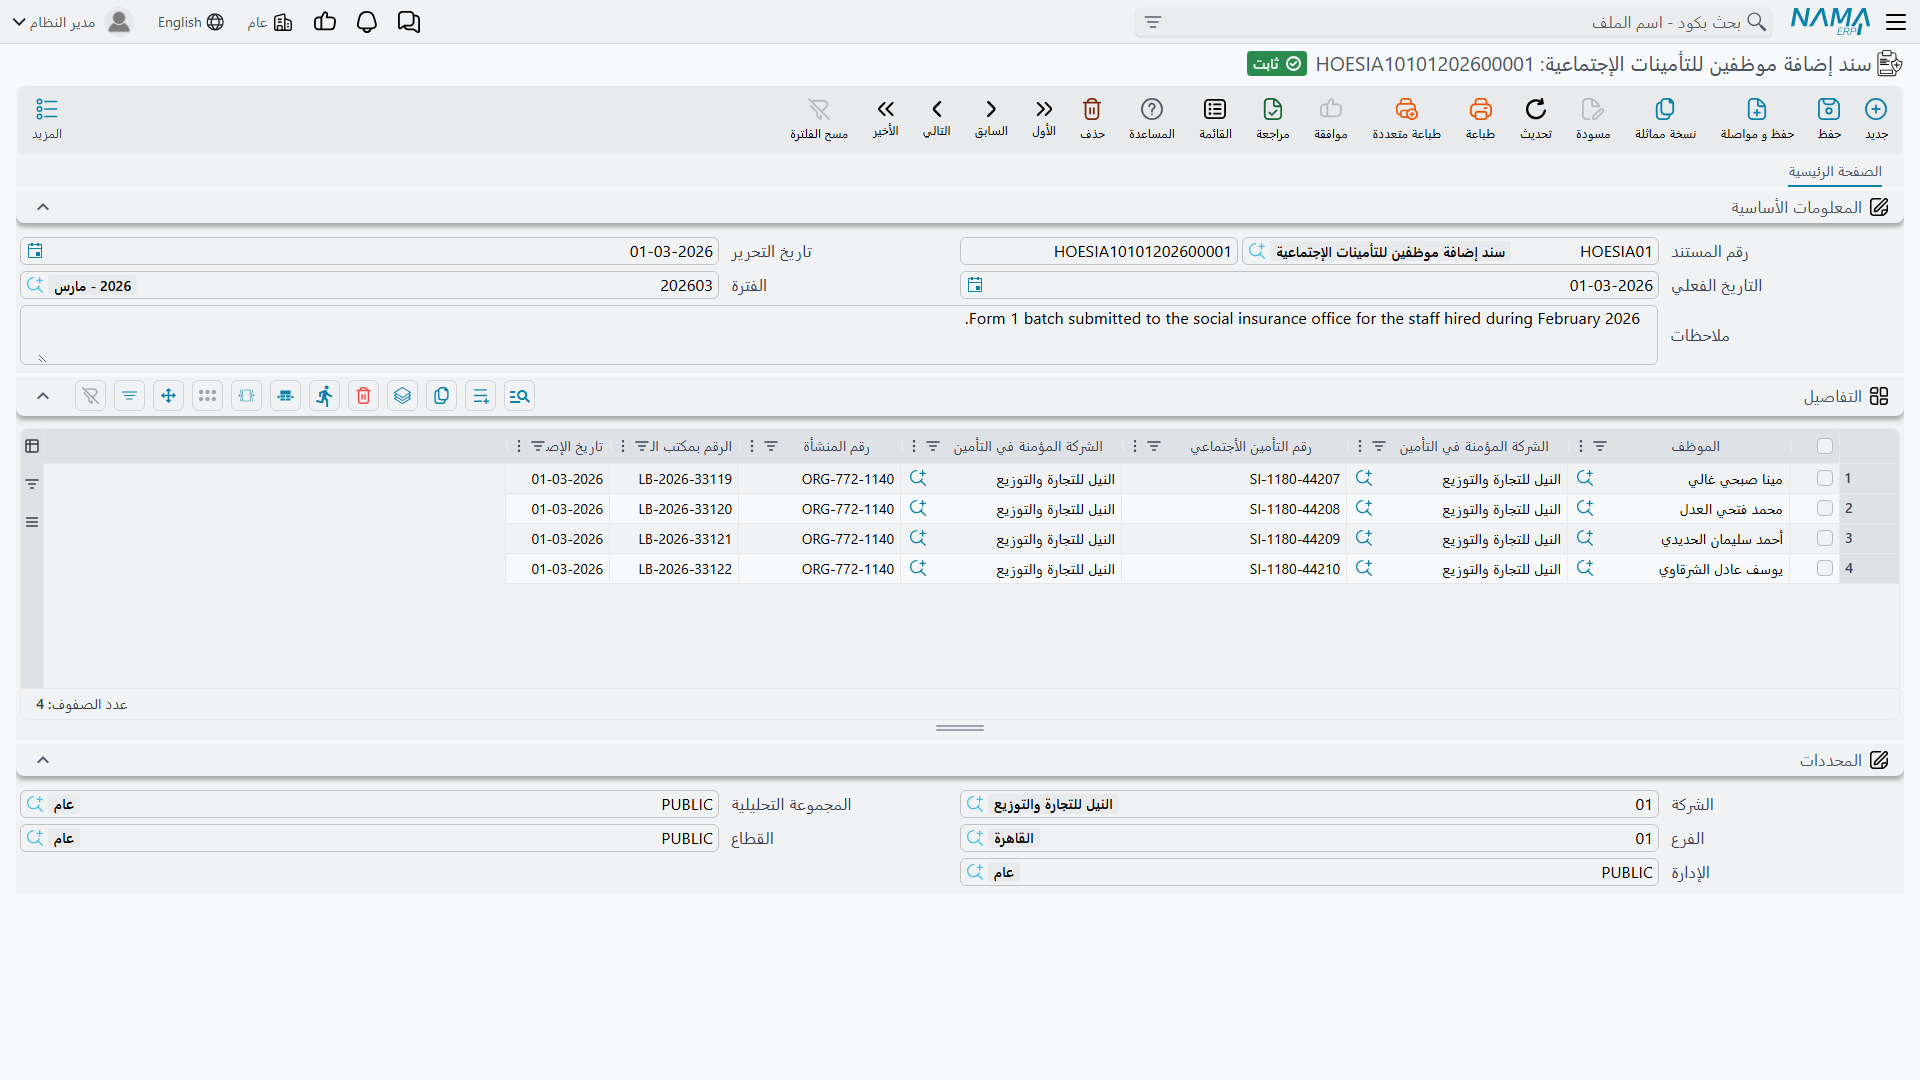Viewport: 1920px width, 1080px height.
Task: Click حفظ و مواصله (Save and continue) icon
Action: [1757, 109]
